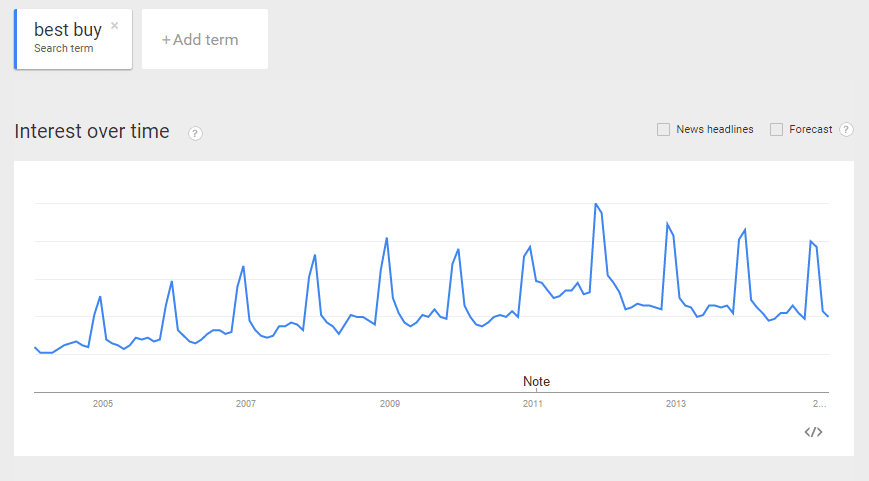
Task: Enable the Forecast checkbox
Action: point(776,130)
